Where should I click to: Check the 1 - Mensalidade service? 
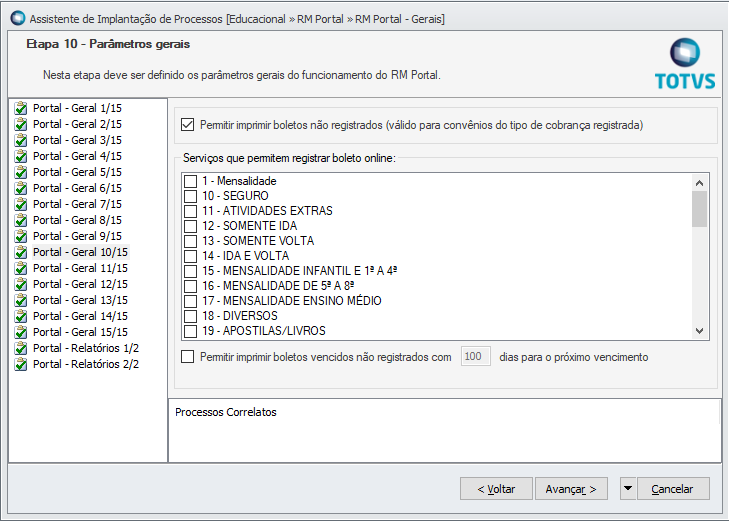point(190,181)
